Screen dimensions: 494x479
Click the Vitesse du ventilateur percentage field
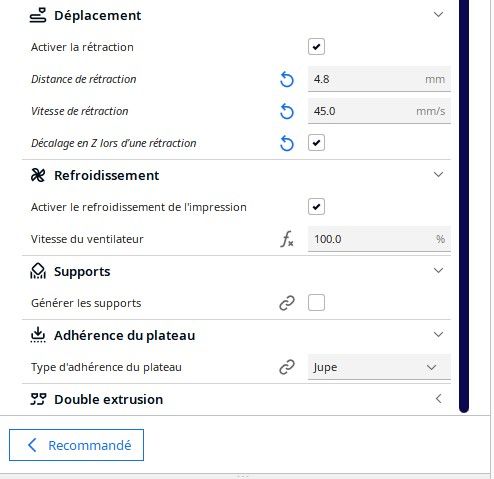379,239
